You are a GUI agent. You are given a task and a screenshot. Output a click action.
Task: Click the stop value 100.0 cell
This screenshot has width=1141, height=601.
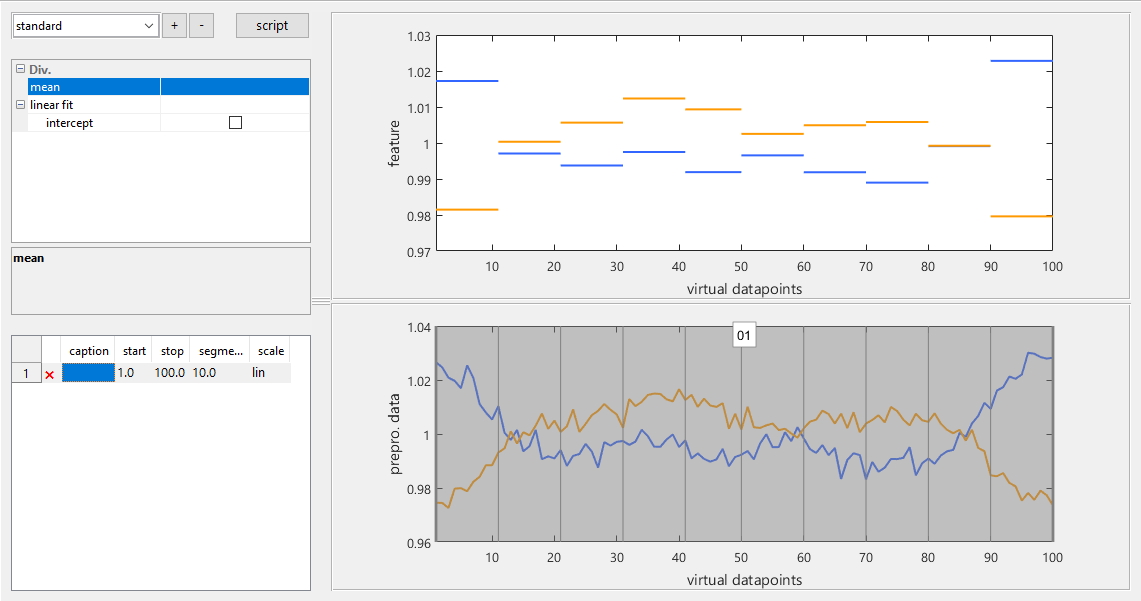[x=171, y=373]
